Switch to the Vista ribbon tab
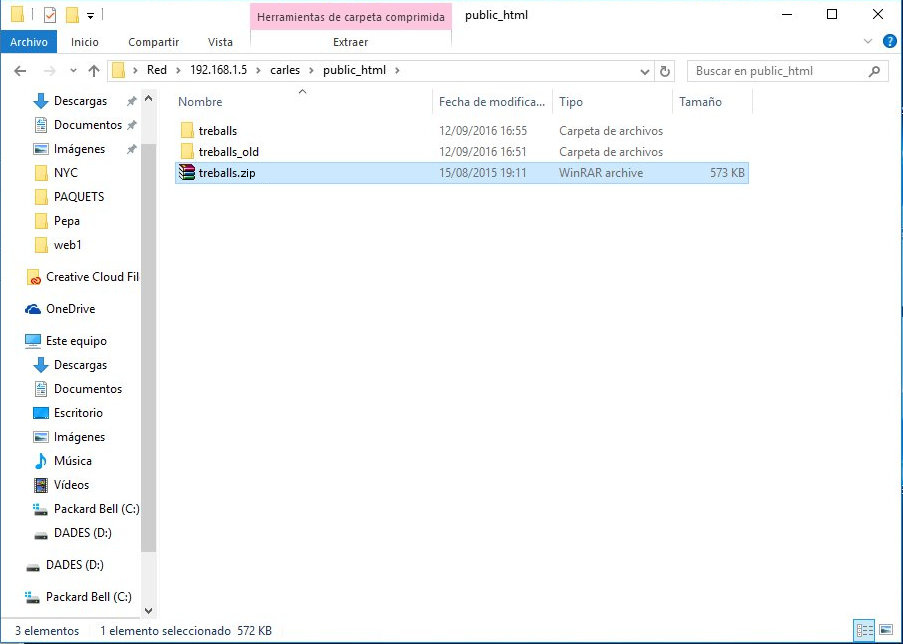 pos(220,42)
